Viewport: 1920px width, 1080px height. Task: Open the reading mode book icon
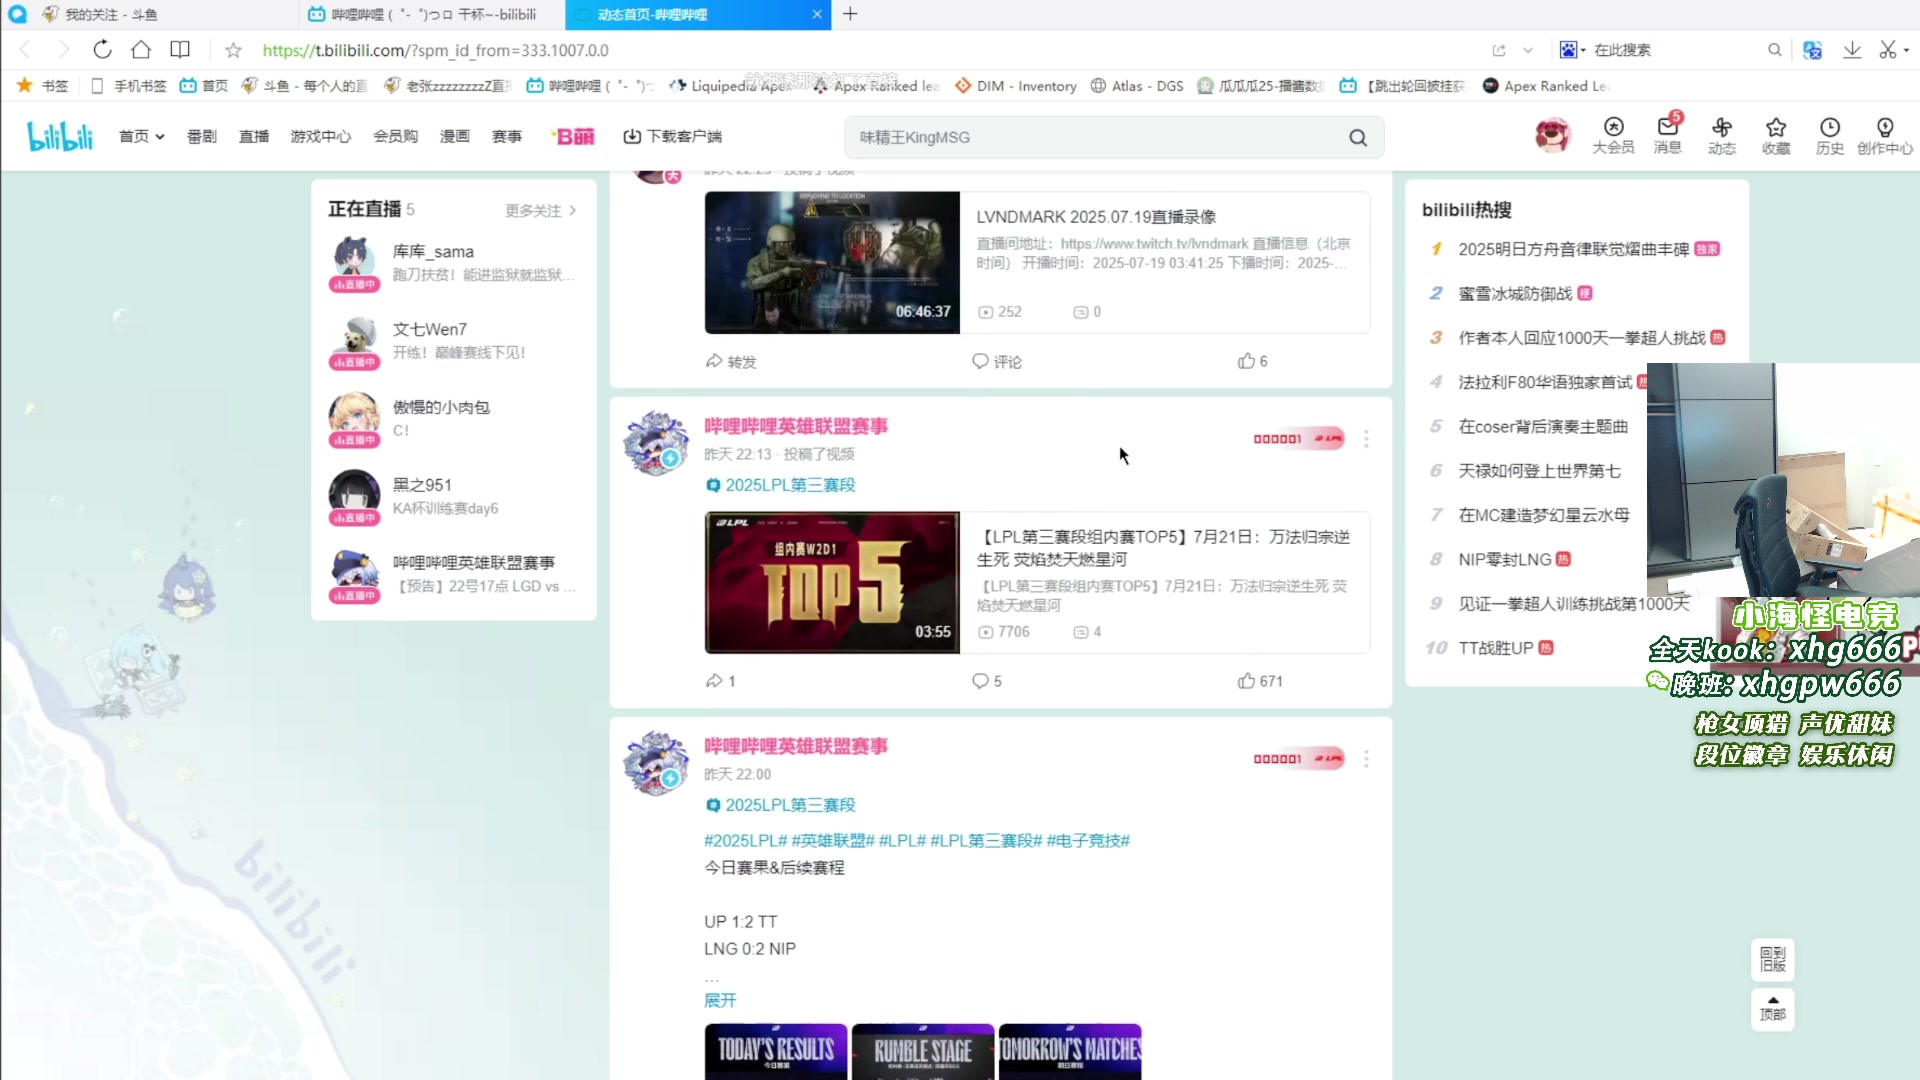coord(180,50)
